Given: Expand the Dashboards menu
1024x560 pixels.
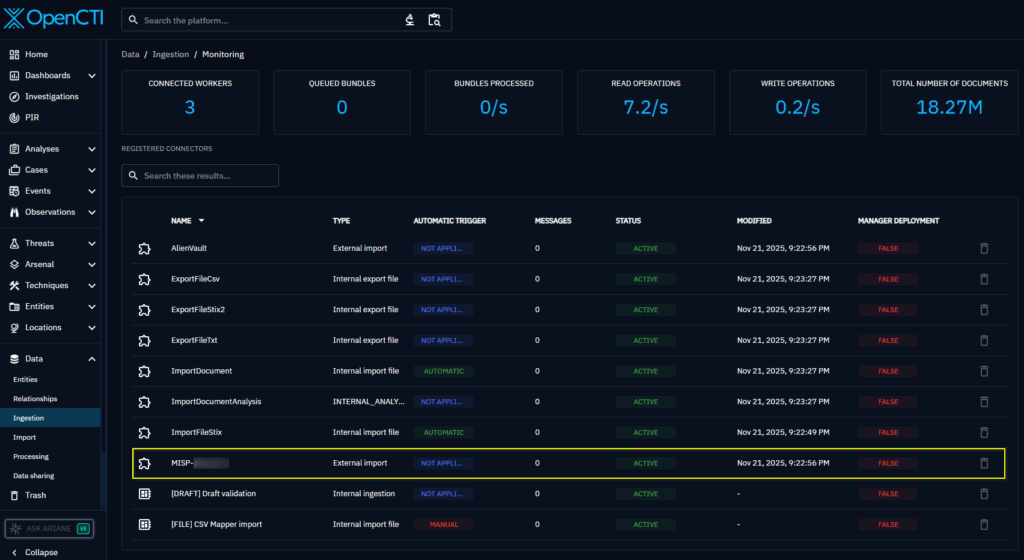Looking at the screenshot, I should click(91, 75).
